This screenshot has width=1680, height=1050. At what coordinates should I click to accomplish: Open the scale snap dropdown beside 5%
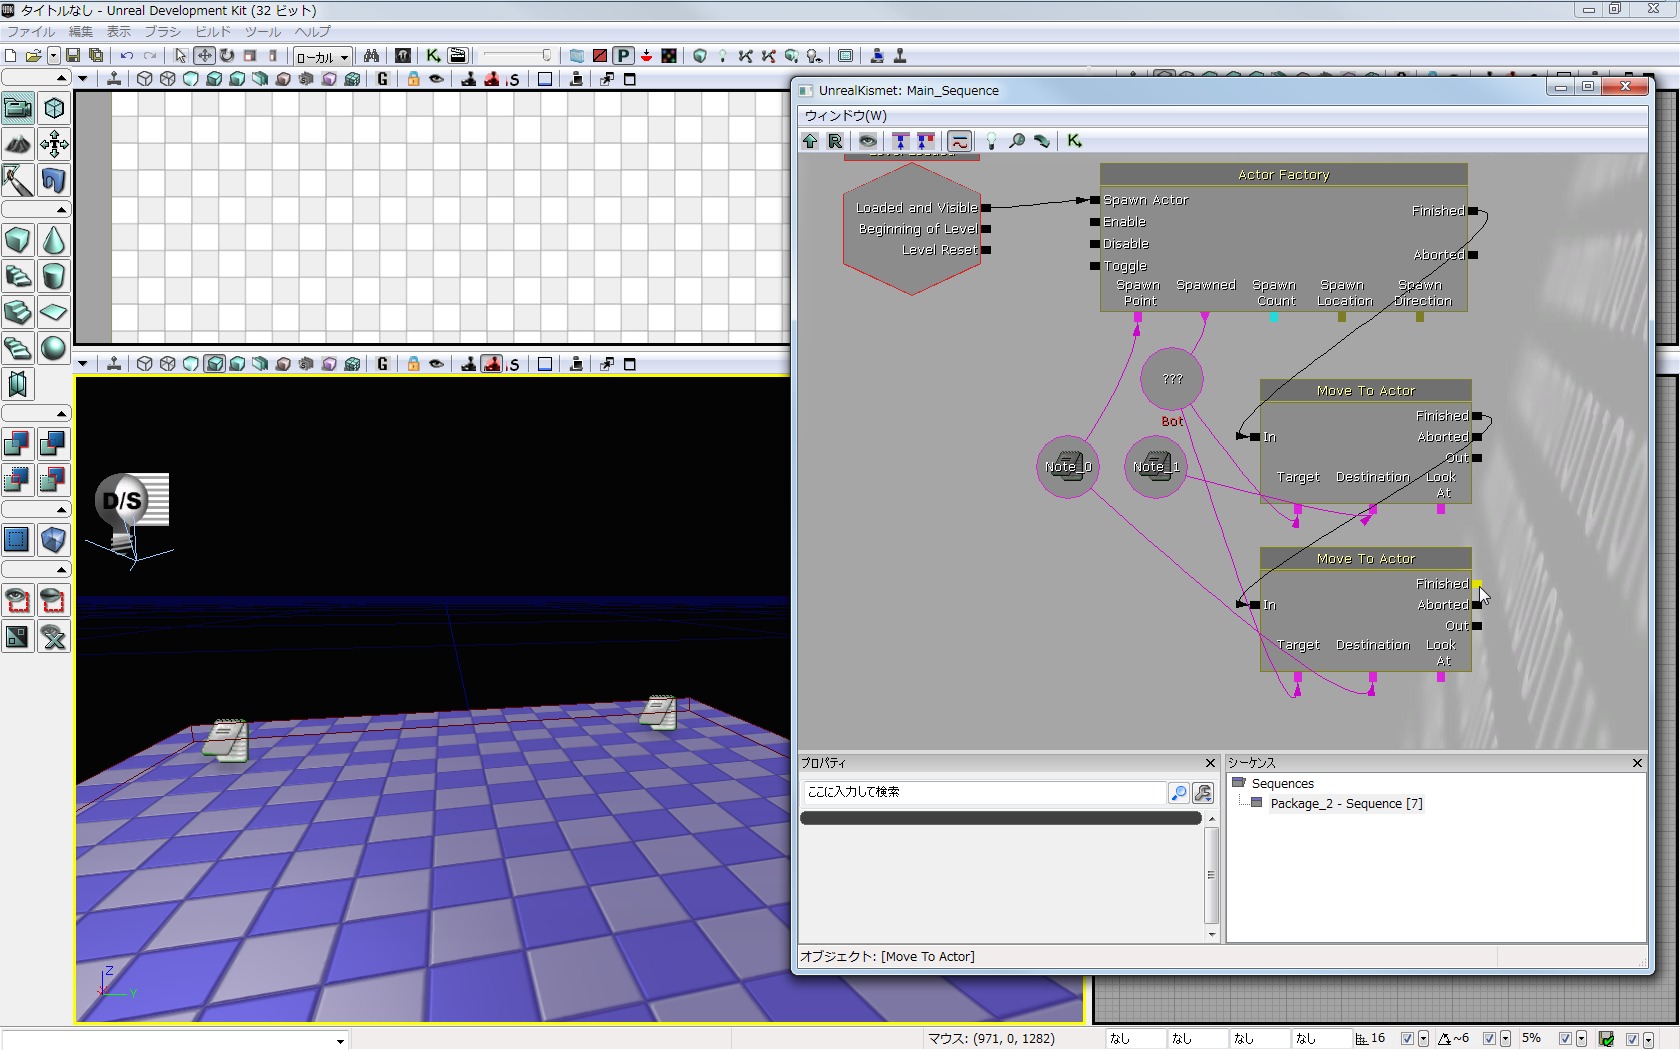[x=1581, y=1039]
